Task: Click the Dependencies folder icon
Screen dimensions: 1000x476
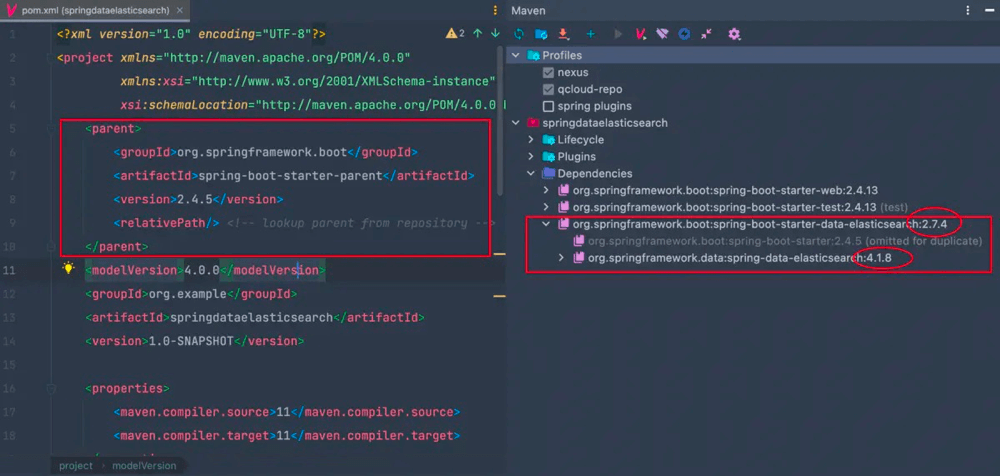Action: point(548,174)
